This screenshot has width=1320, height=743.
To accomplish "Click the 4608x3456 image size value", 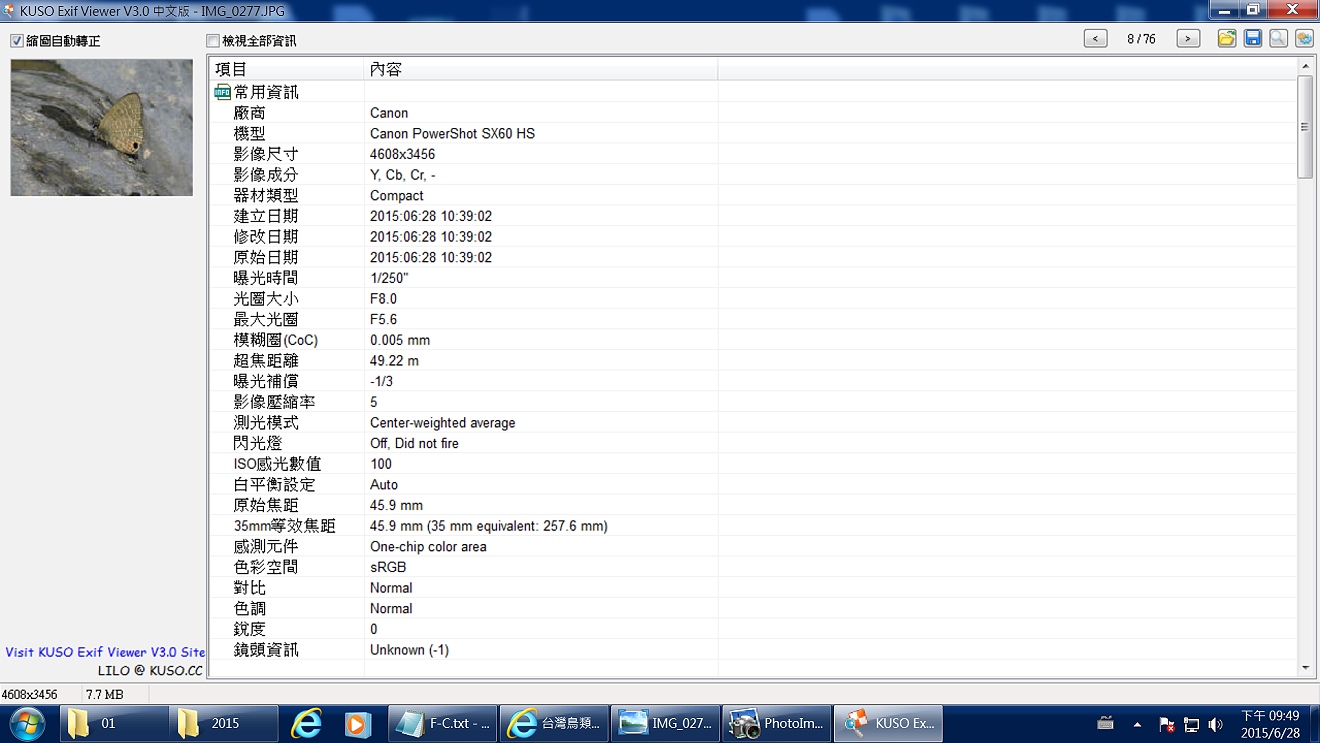I will click(402, 154).
